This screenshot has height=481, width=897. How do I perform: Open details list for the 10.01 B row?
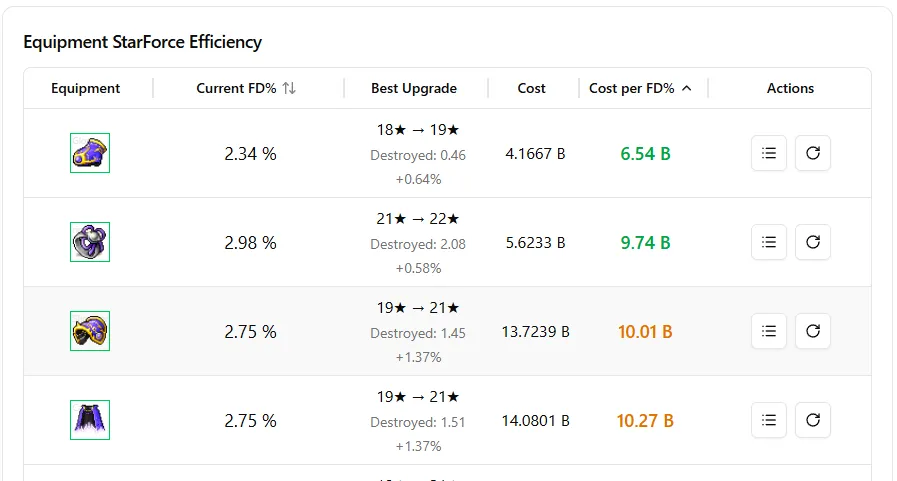click(x=769, y=331)
